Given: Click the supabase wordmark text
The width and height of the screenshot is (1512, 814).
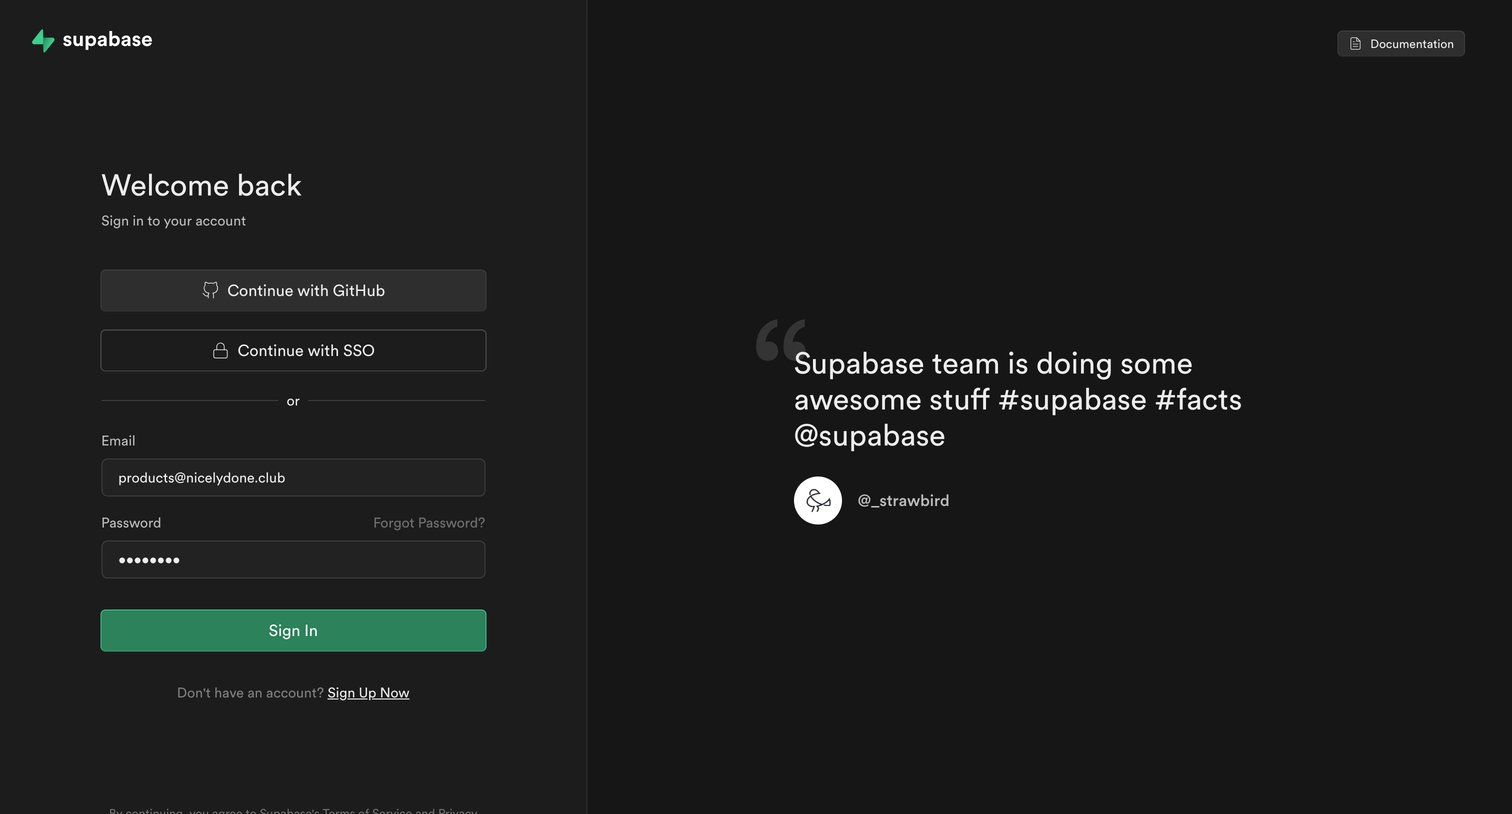Looking at the screenshot, I should pos(107,40).
